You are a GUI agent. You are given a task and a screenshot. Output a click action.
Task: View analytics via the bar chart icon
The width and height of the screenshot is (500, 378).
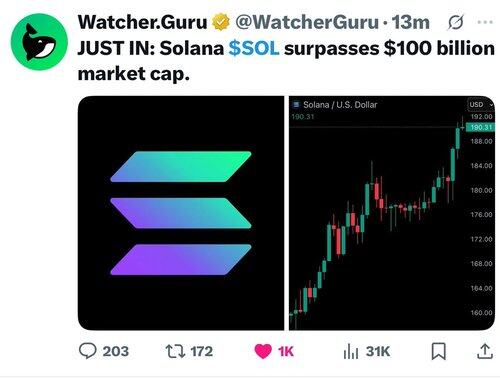click(351, 351)
